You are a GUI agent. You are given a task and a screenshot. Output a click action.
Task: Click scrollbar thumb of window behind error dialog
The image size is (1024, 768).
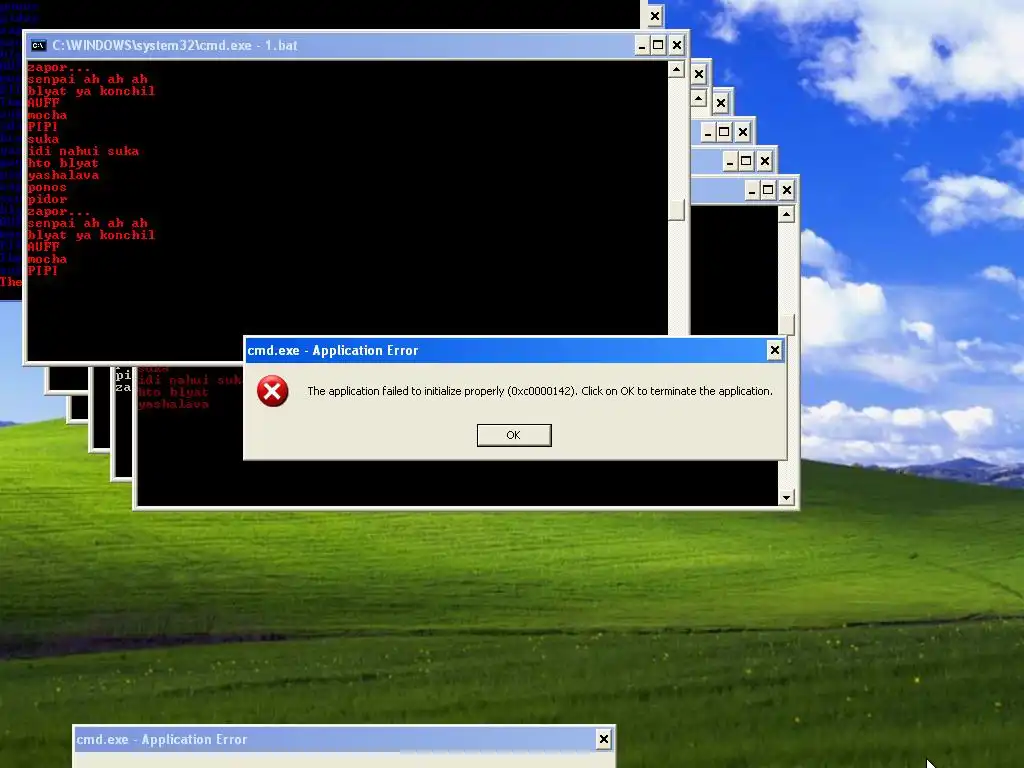786,325
